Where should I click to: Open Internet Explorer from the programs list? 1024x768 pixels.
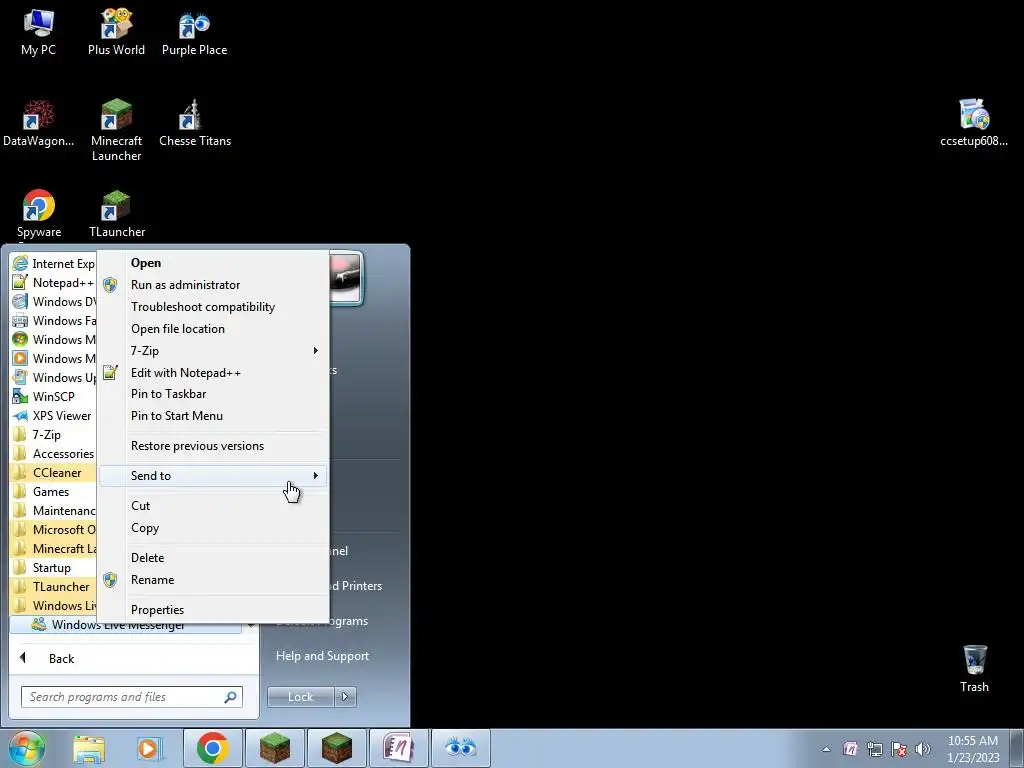pyautogui.click(x=54, y=264)
